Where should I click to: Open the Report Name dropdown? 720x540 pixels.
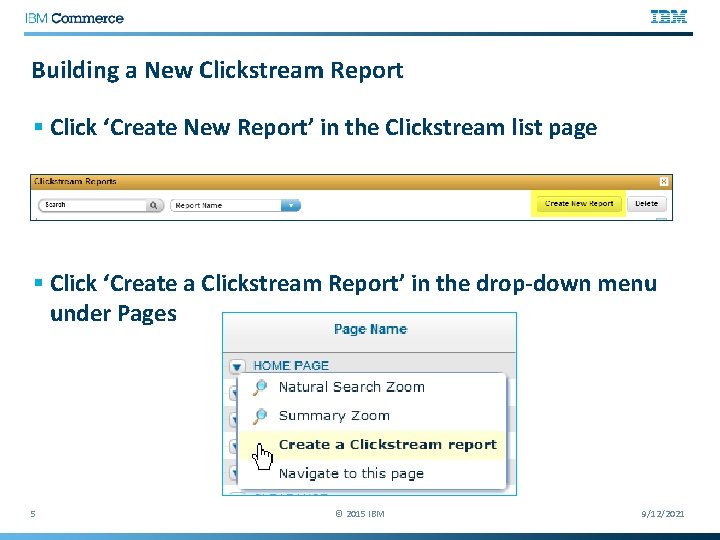pyautogui.click(x=290, y=205)
